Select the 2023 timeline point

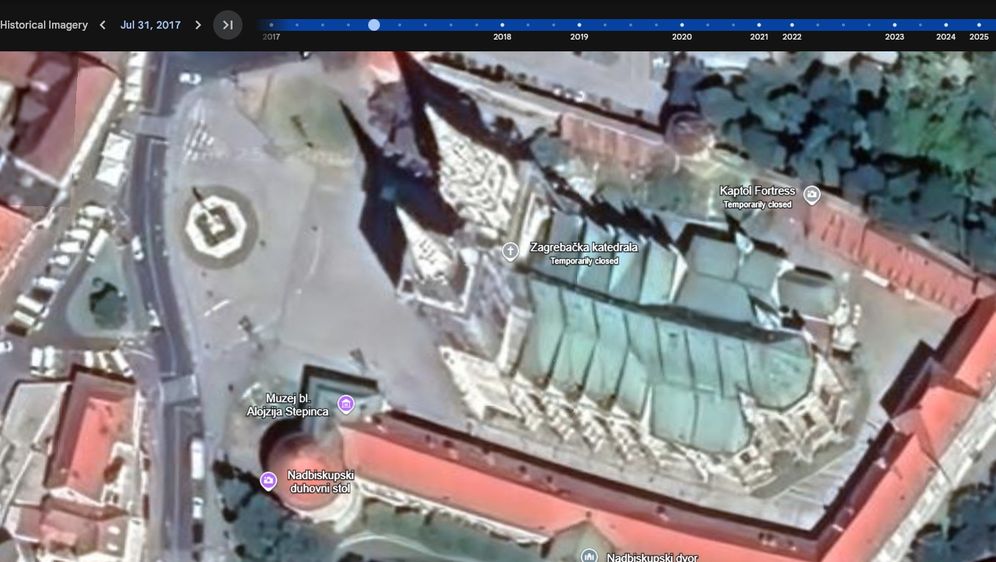[894, 25]
